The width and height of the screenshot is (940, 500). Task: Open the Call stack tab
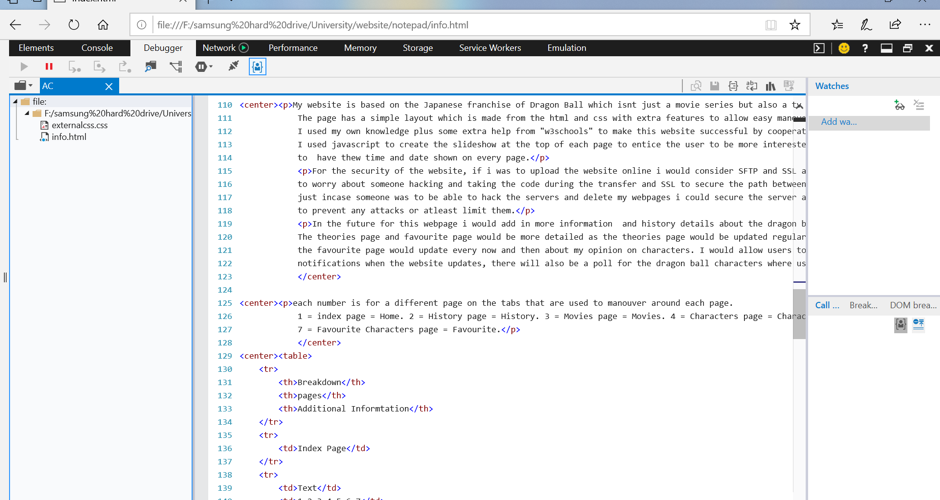tap(827, 305)
